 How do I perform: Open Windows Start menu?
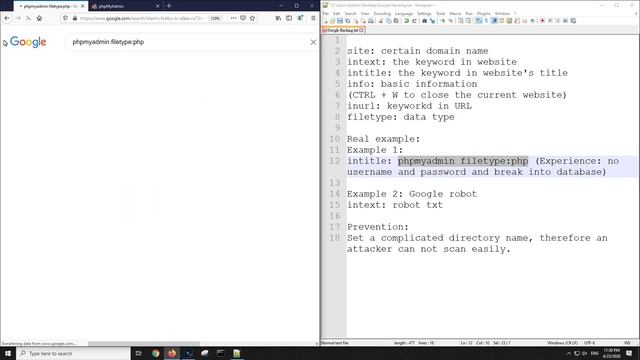click(x=8, y=353)
